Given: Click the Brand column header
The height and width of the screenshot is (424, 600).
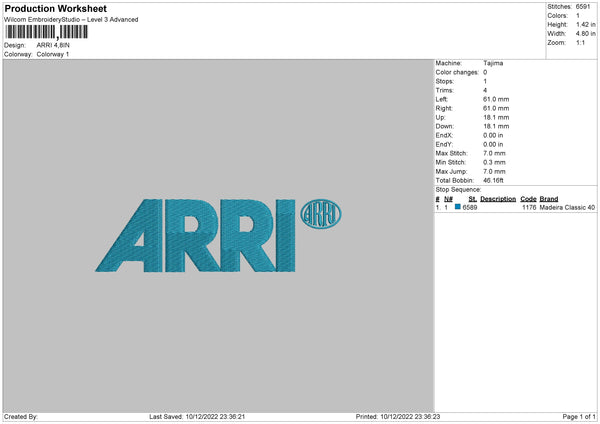Looking at the screenshot, I should click(x=549, y=198).
